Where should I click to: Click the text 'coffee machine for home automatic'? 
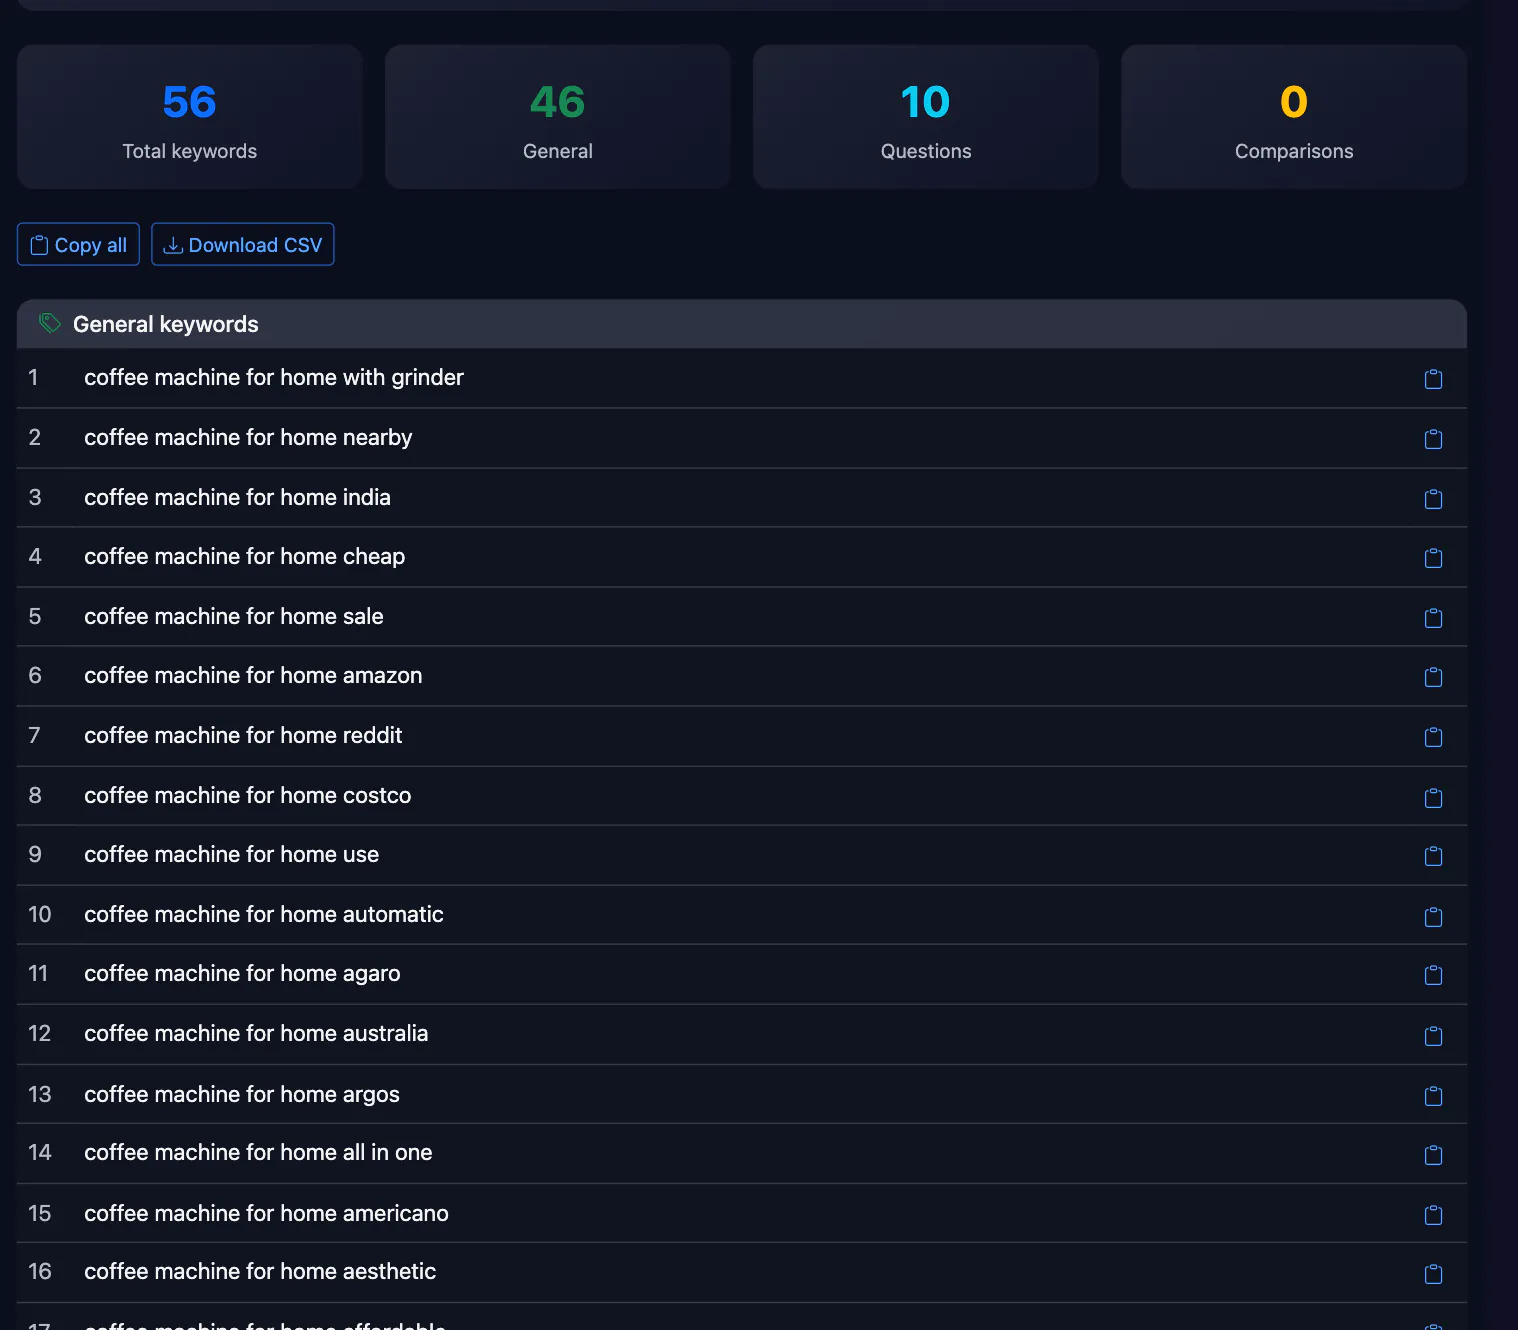(264, 914)
